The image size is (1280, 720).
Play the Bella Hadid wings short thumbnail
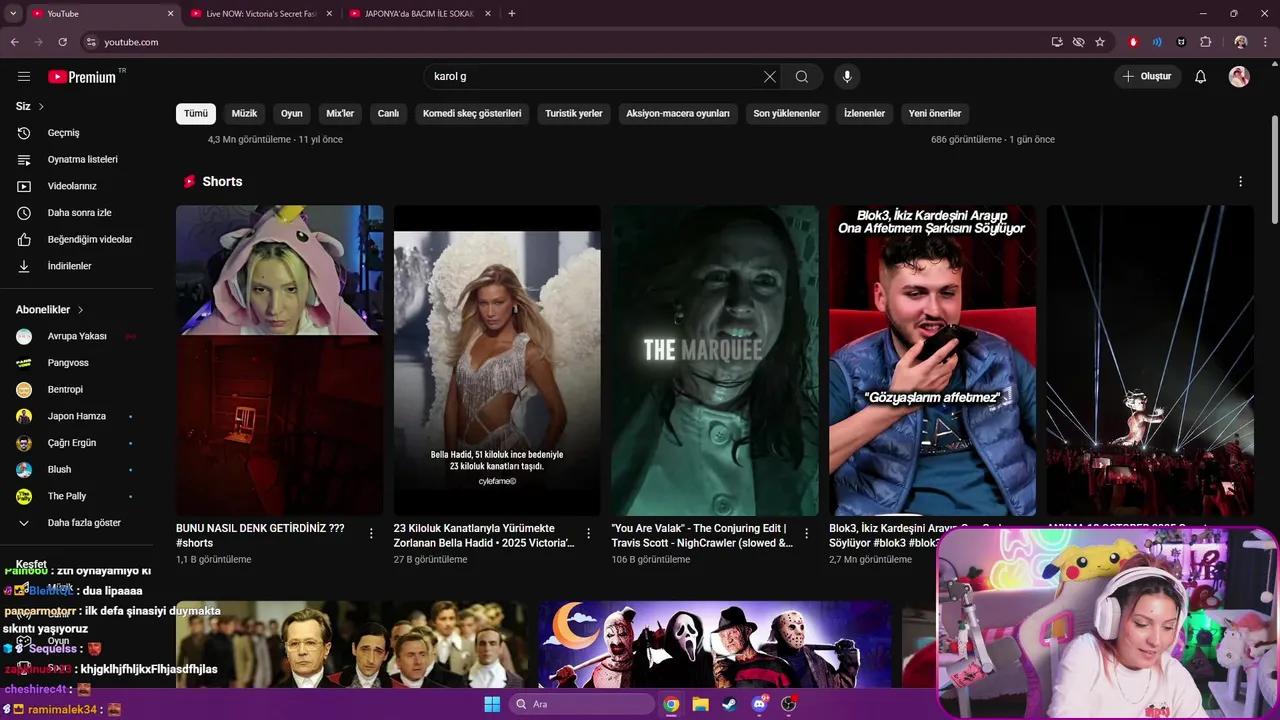497,361
